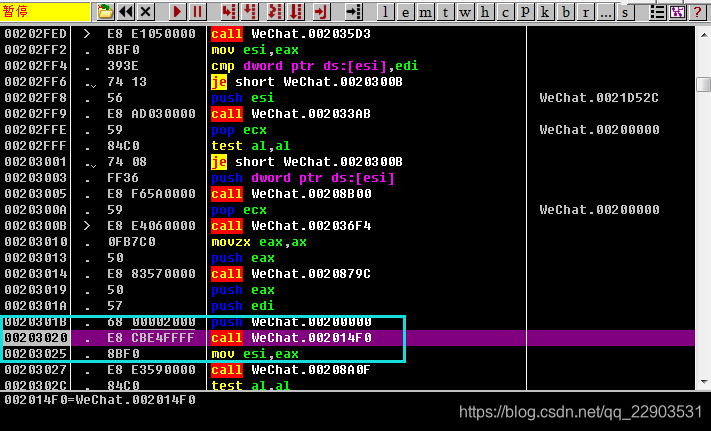The image size is (711, 431).
Task: Click the Step over toolbar icon
Action: (x=249, y=11)
